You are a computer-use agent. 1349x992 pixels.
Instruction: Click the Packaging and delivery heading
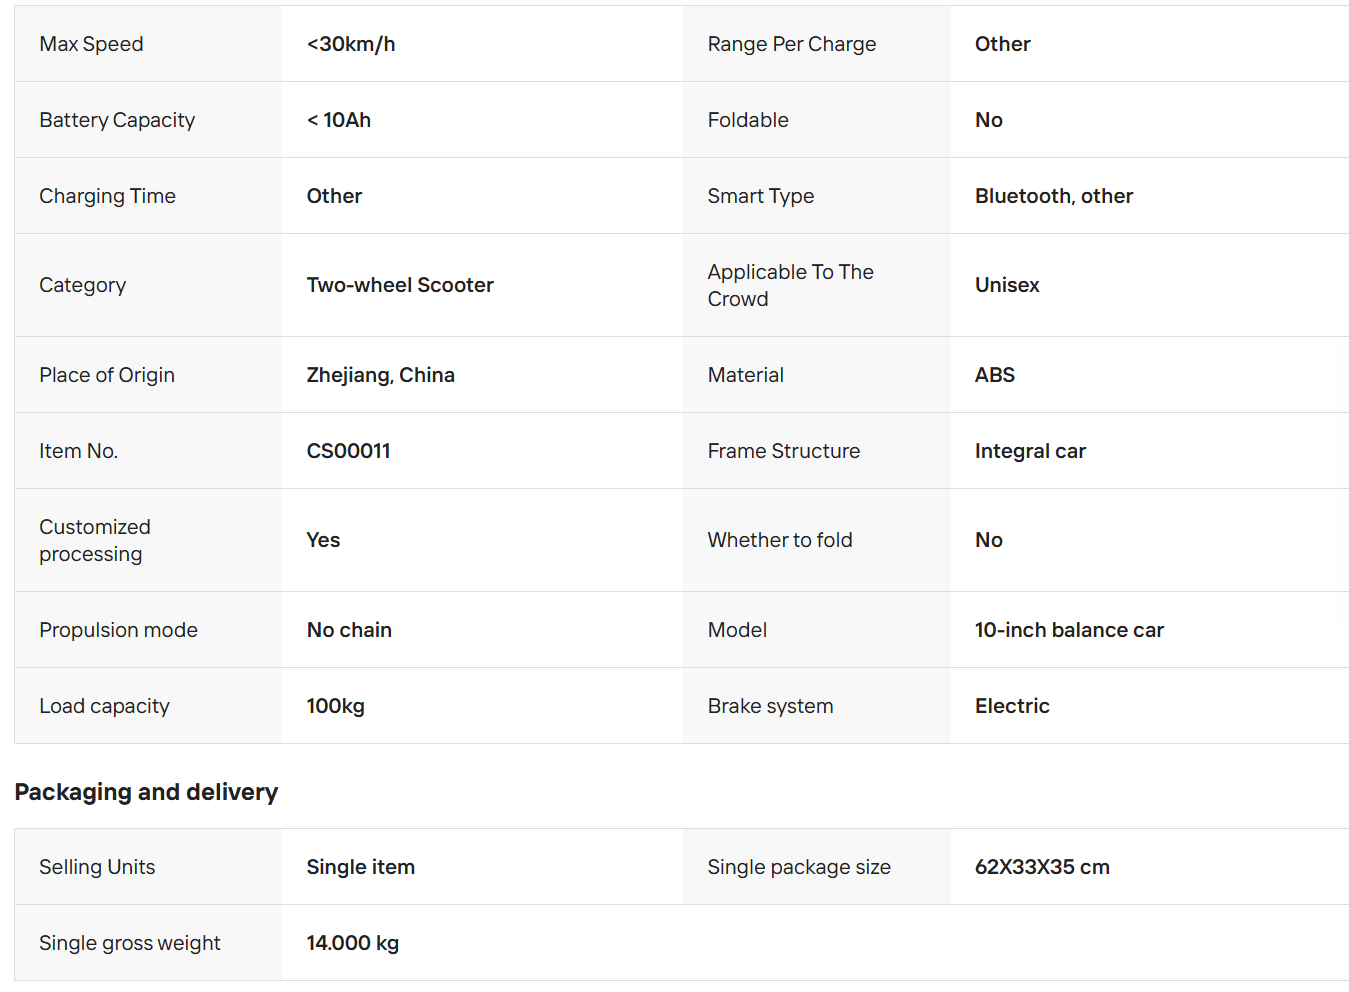[146, 792]
